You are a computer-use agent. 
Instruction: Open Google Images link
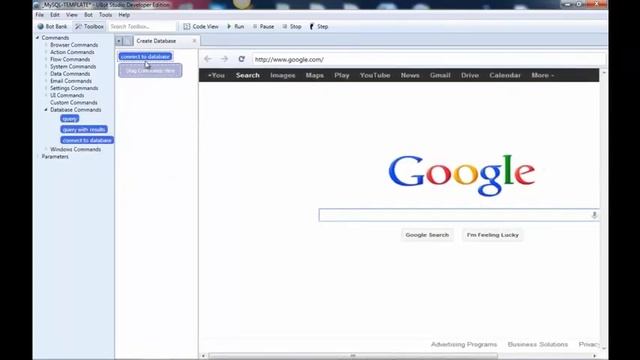282,76
